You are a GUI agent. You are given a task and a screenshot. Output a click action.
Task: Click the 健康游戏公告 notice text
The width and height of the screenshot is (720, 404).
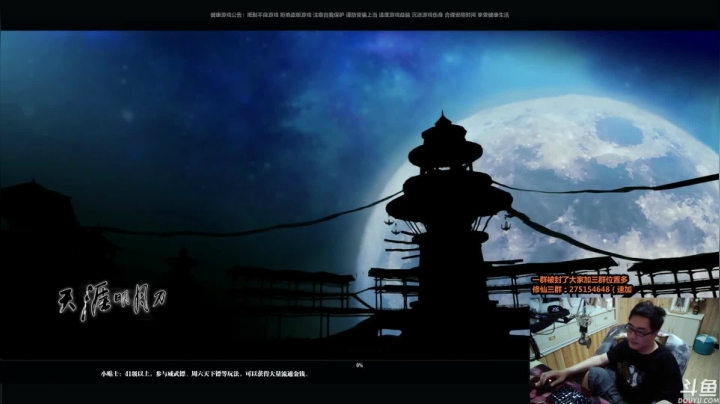click(x=360, y=15)
